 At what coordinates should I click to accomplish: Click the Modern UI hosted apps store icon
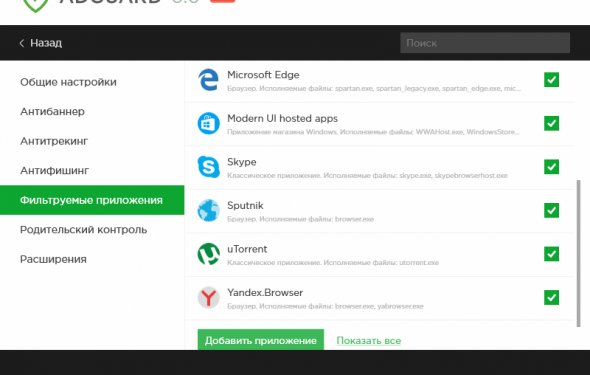click(208, 123)
